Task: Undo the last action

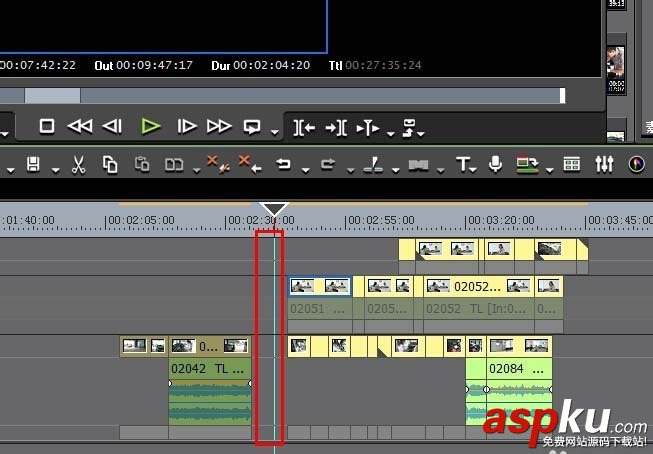Action: (283, 164)
